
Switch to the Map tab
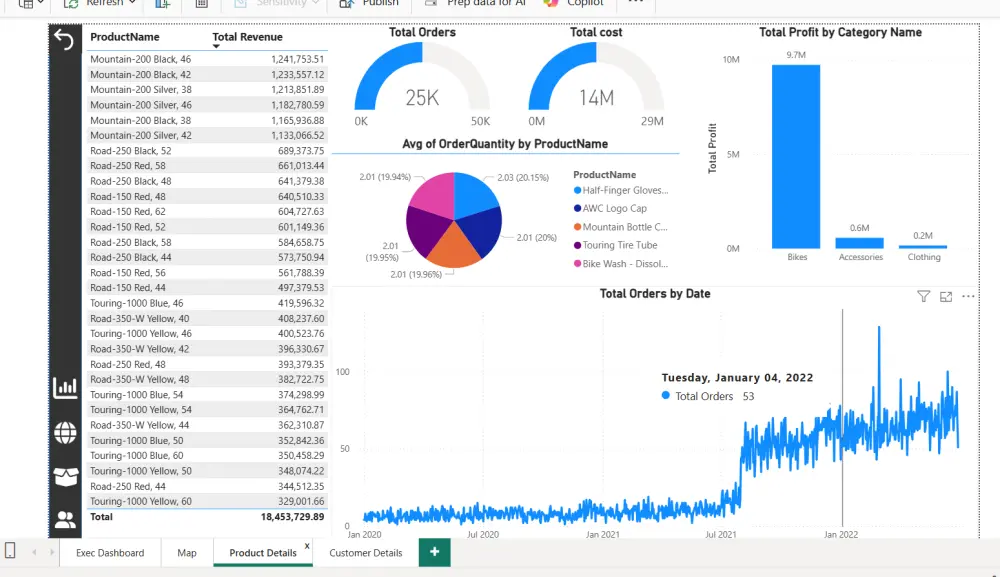coord(186,552)
